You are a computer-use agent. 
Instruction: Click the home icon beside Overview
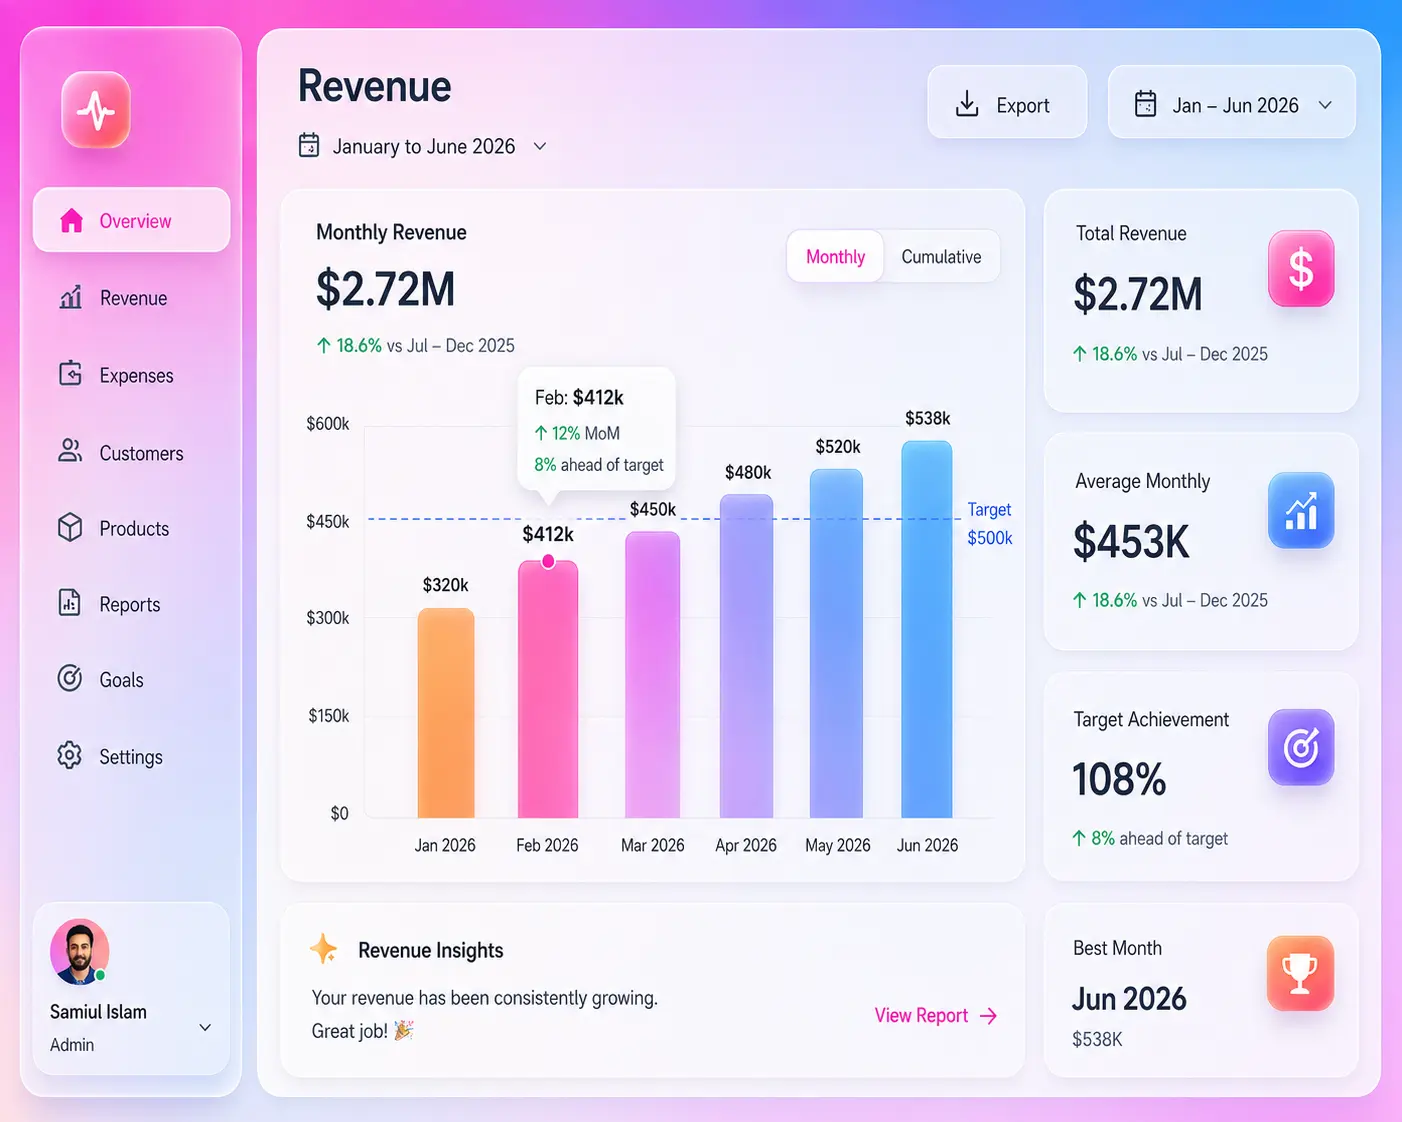(x=71, y=221)
